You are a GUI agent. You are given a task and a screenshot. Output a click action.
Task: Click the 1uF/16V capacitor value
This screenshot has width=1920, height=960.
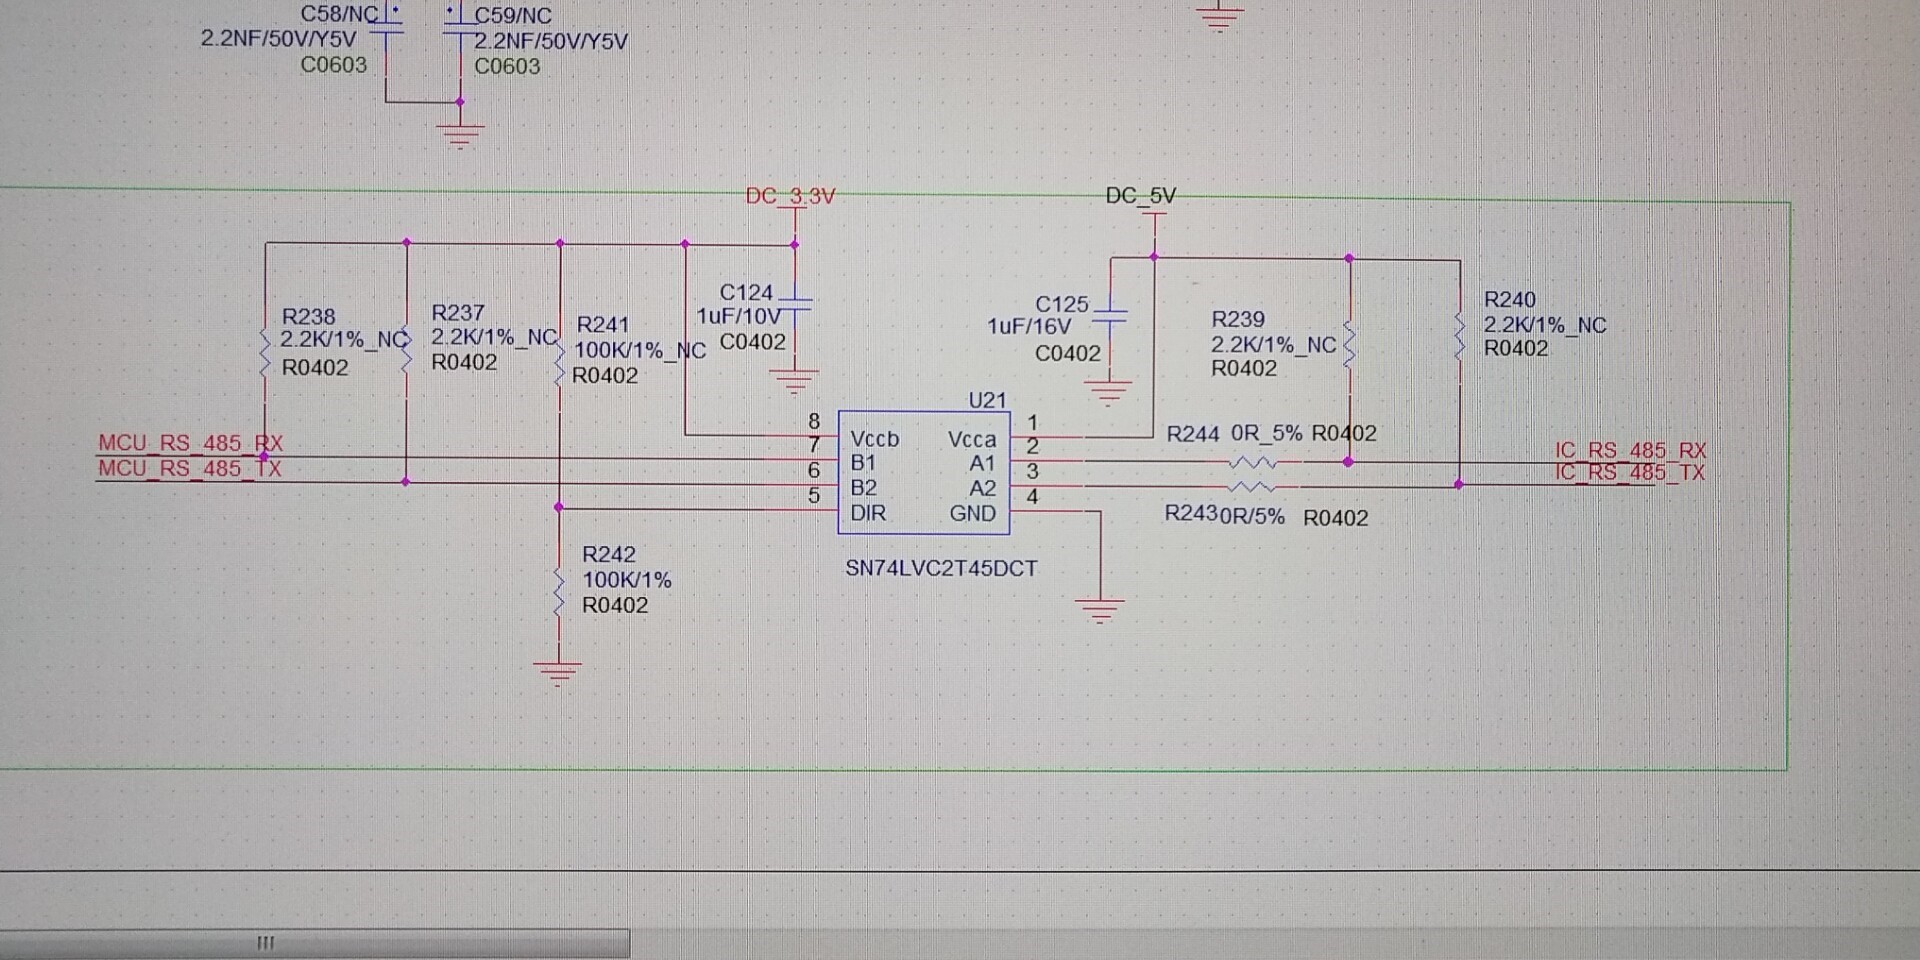(1029, 327)
